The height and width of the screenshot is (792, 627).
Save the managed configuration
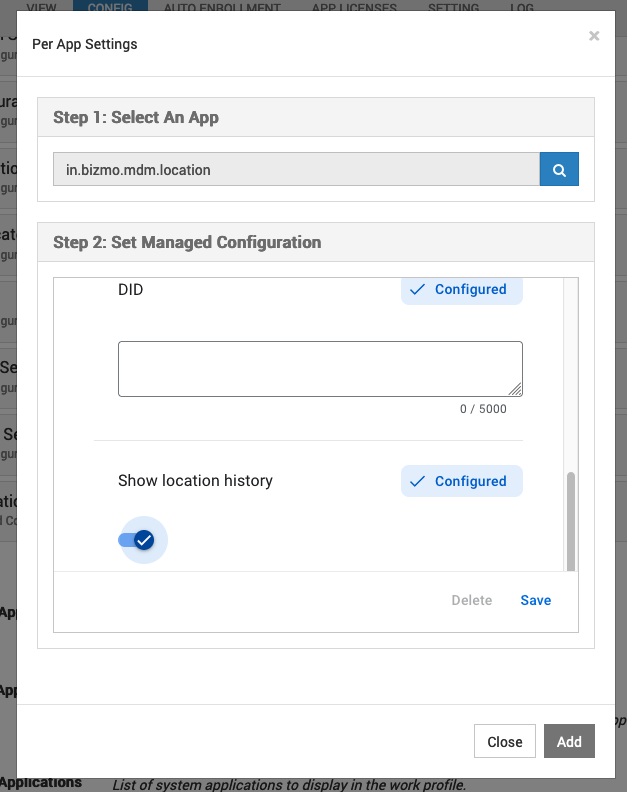(535, 600)
